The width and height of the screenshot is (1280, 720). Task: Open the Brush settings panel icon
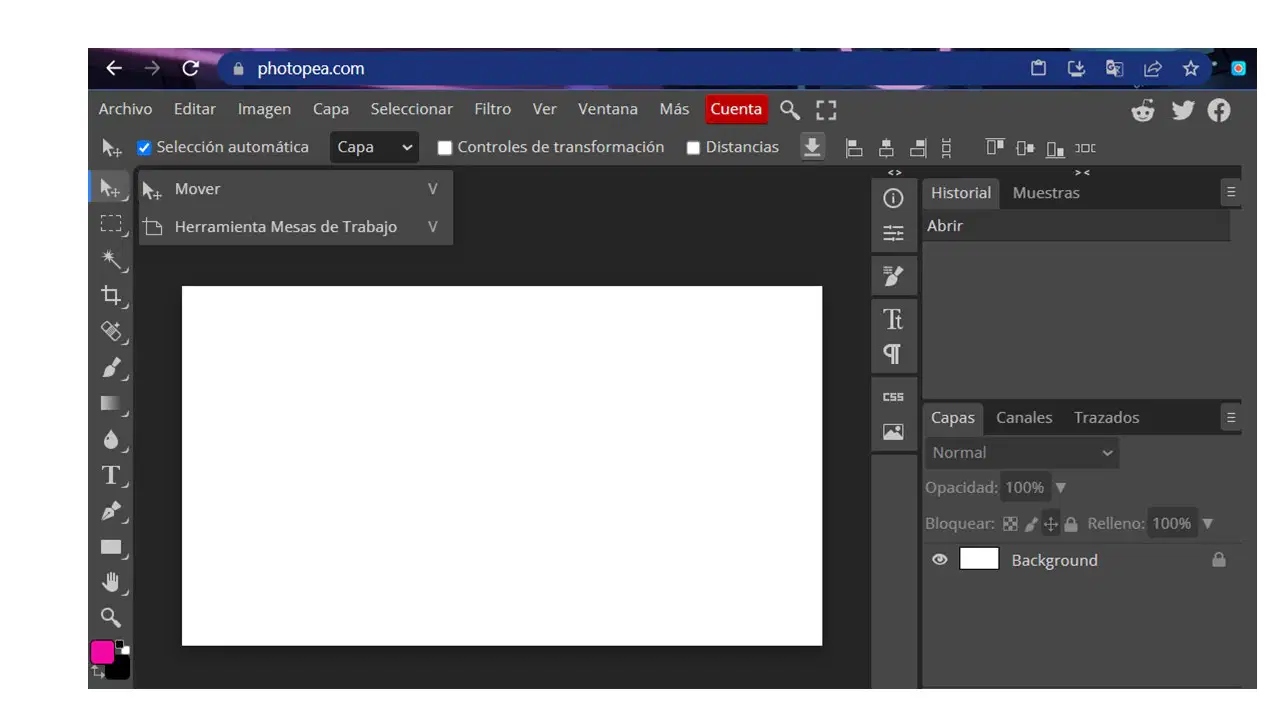coord(893,275)
